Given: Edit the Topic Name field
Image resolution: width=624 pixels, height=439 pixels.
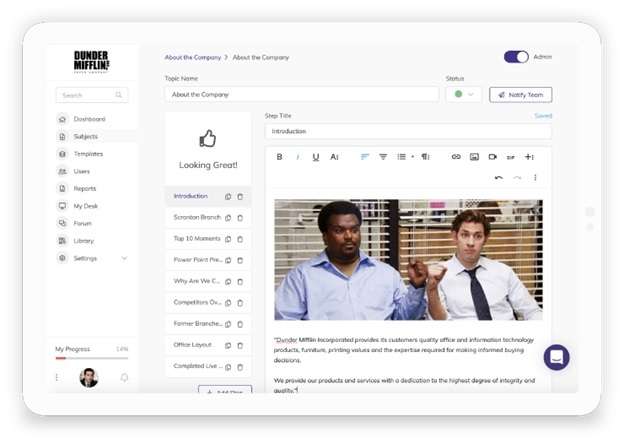Looking at the screenshot, I should (302, 94).
